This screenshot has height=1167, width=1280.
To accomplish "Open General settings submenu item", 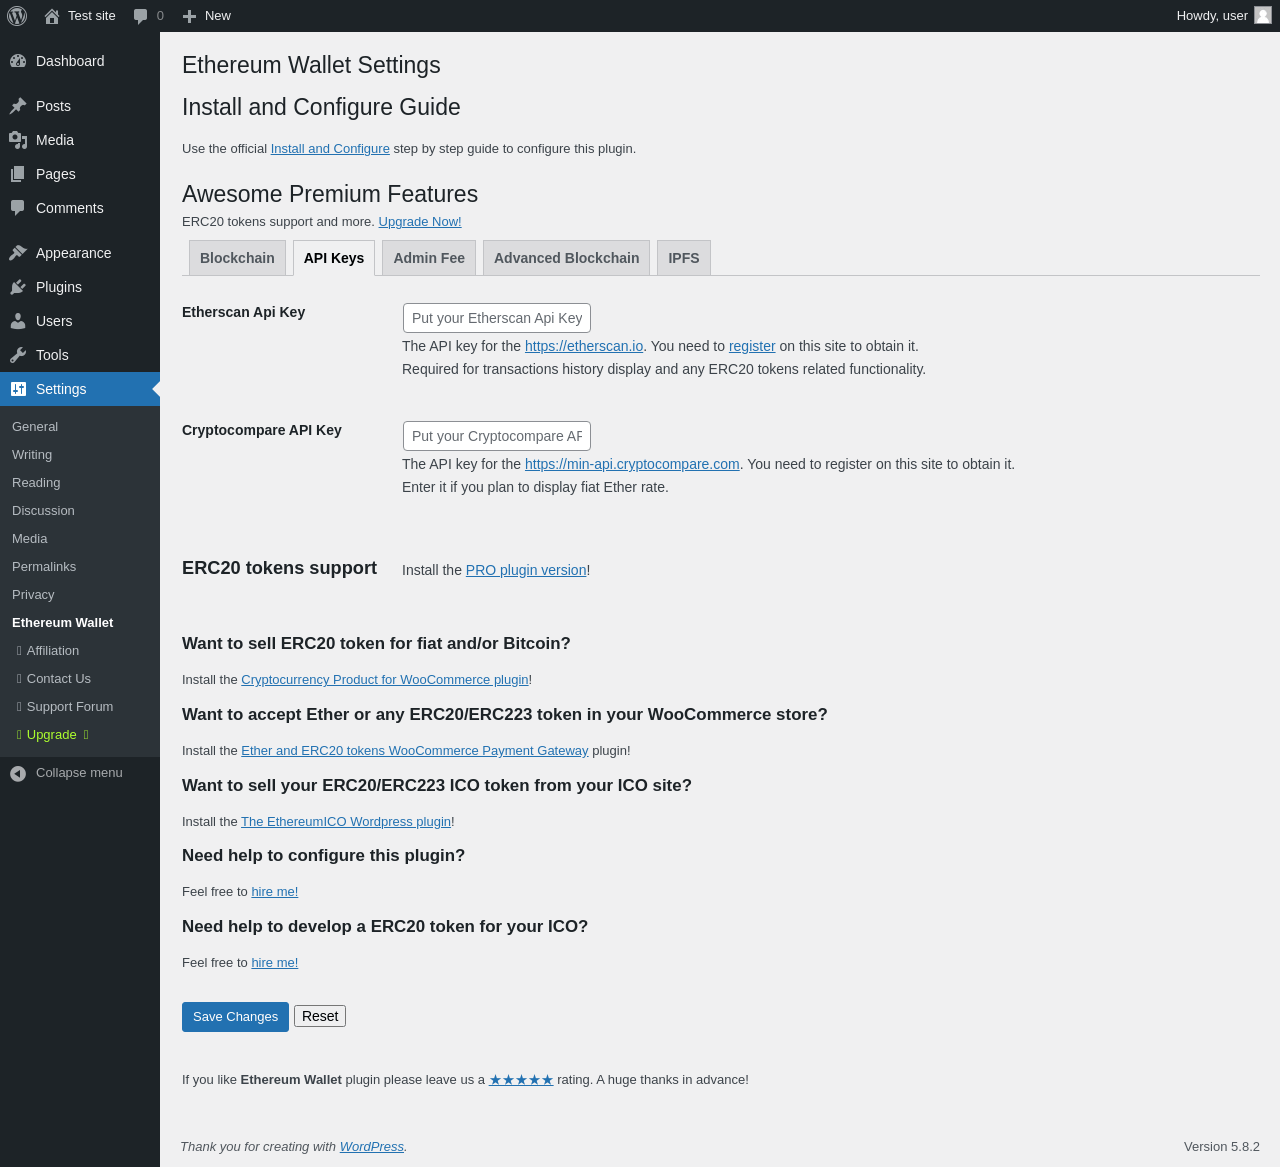I will (35, 426).
